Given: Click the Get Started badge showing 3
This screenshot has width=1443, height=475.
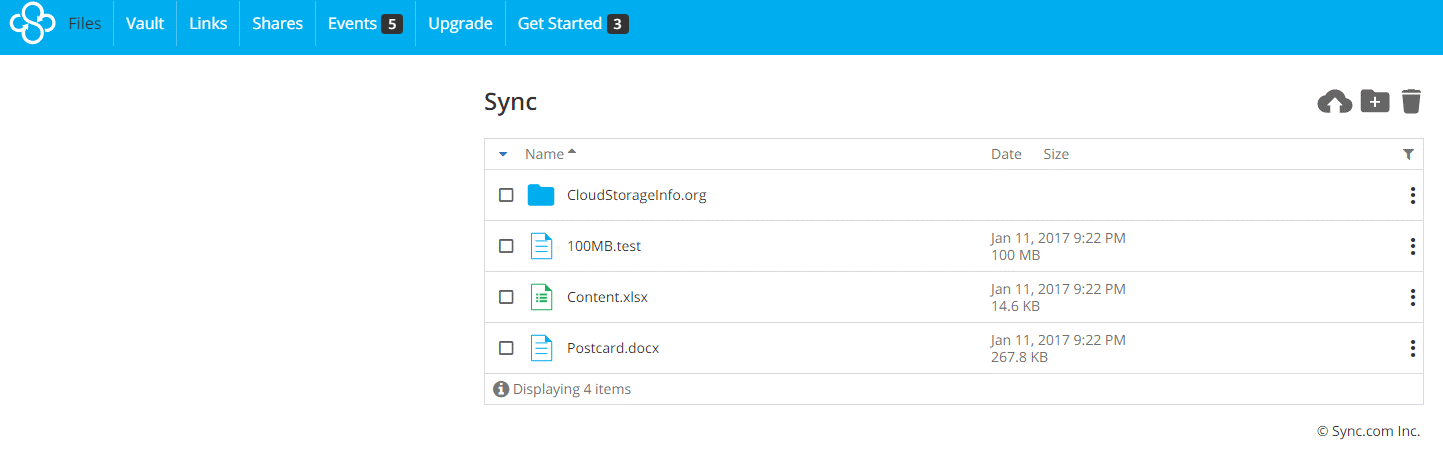Looking at the screenshot, I should tap(618, 24).
